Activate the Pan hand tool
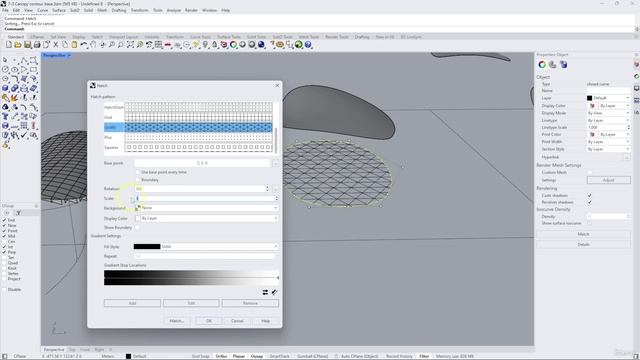640x360 pixels. pos(93,44)
